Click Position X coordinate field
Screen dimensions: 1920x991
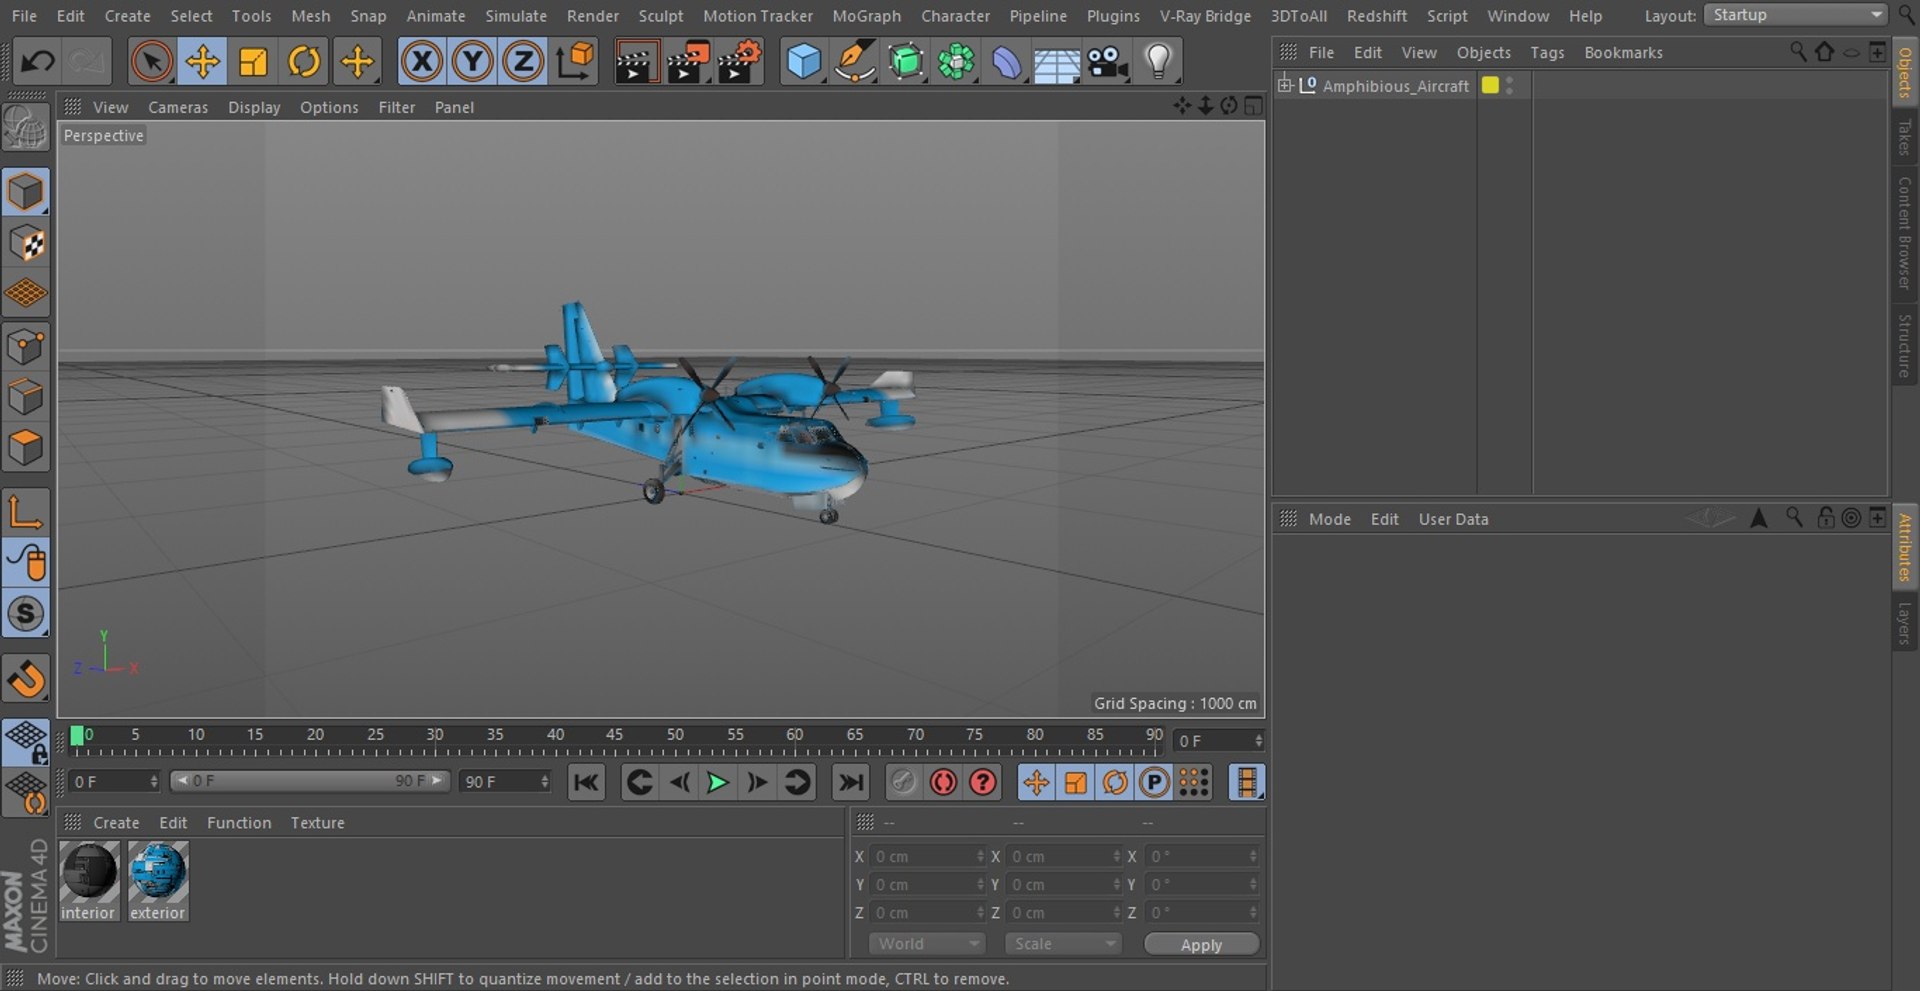929,856
